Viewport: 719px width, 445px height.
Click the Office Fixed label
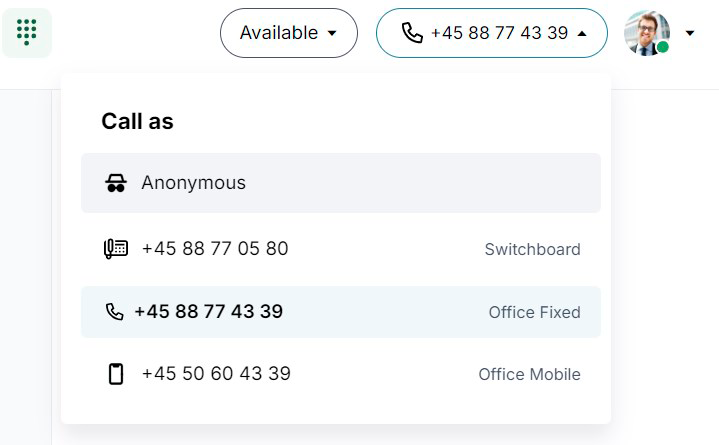click(535, 312)
